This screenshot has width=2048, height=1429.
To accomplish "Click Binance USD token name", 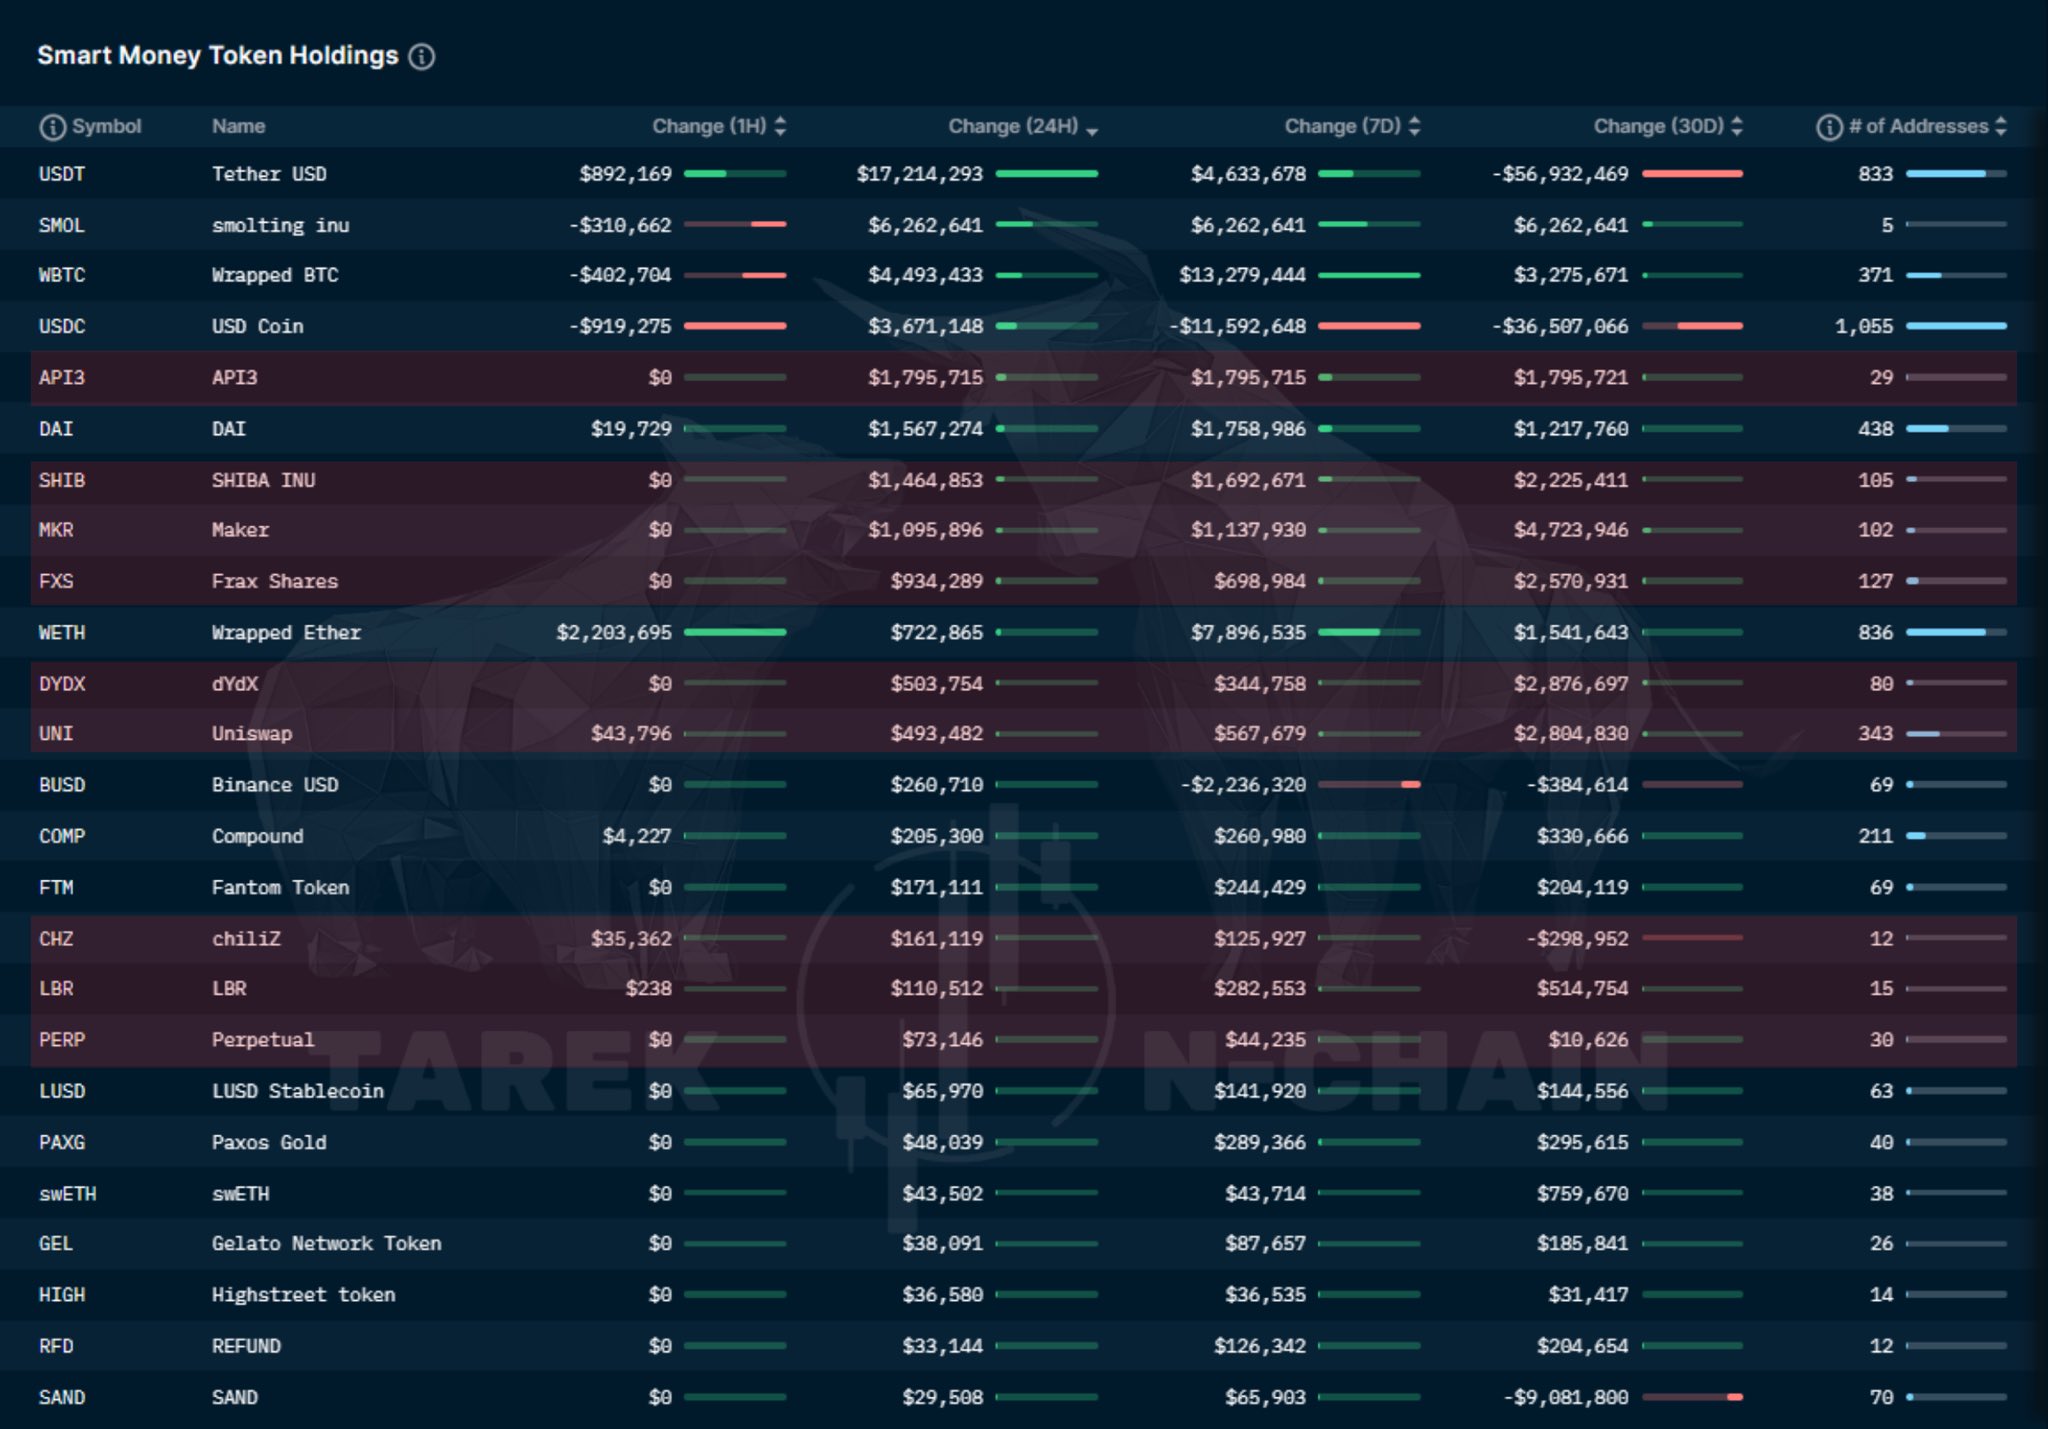I will coord(275,785).
